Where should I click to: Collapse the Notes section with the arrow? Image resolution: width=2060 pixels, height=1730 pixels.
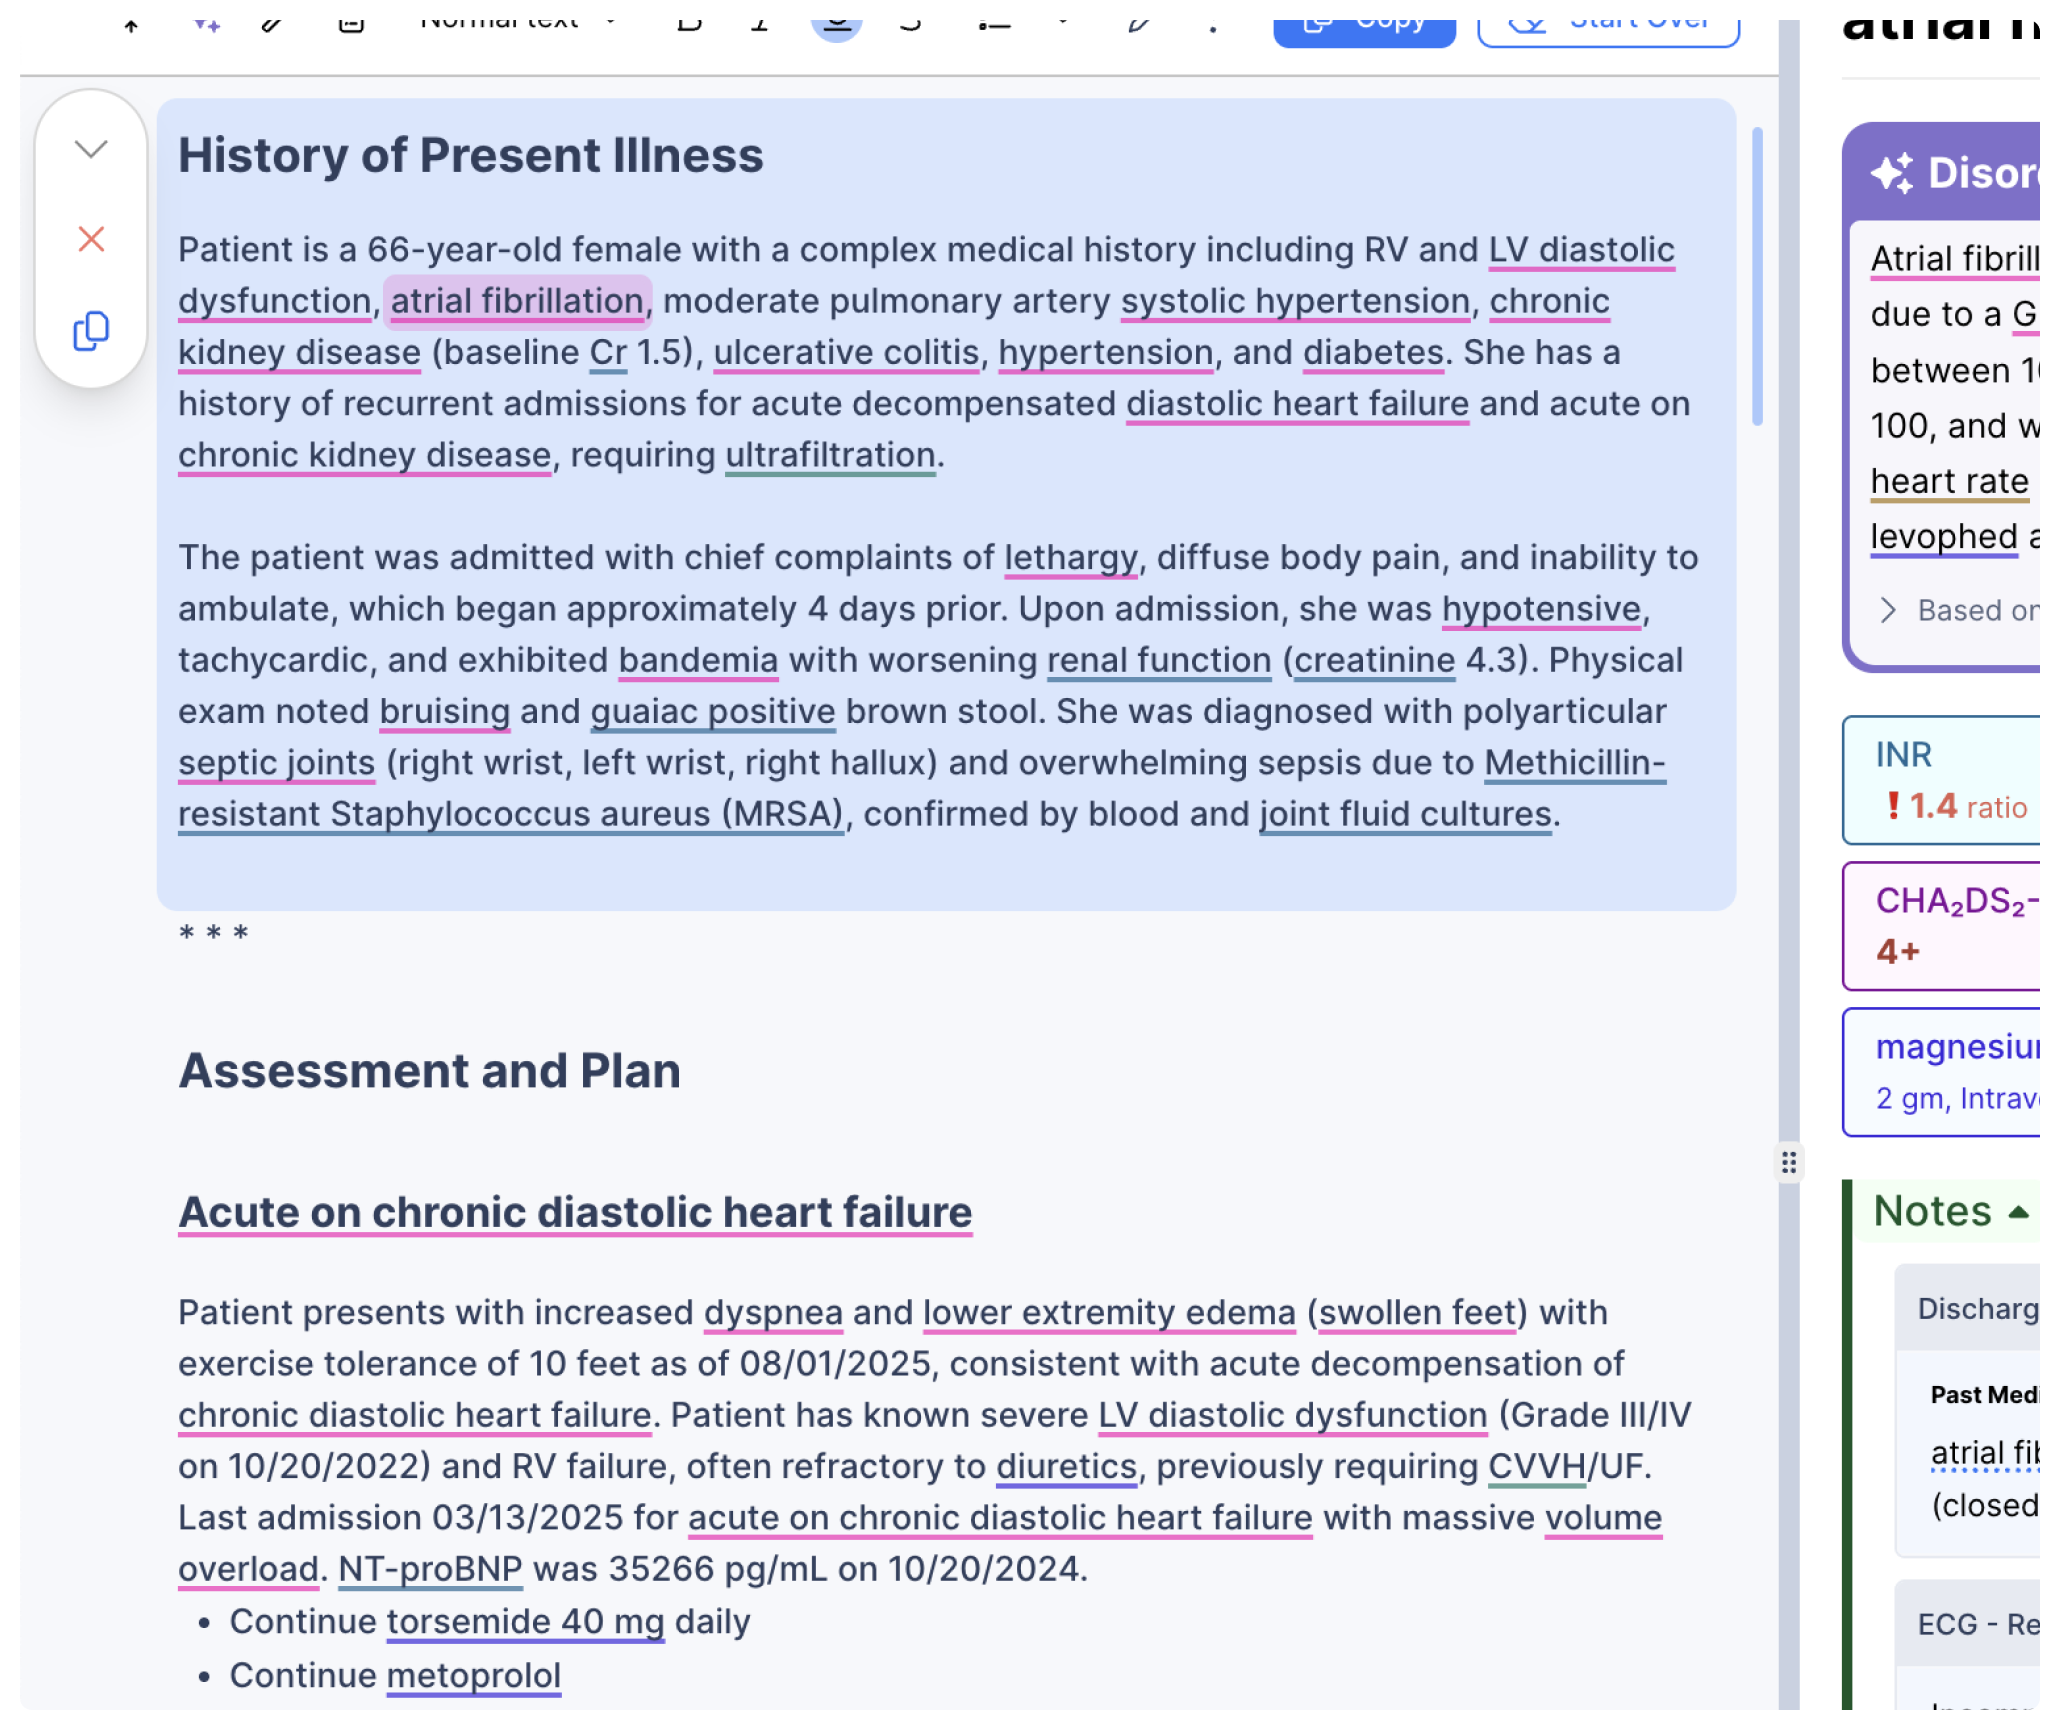[2018, 1213]
